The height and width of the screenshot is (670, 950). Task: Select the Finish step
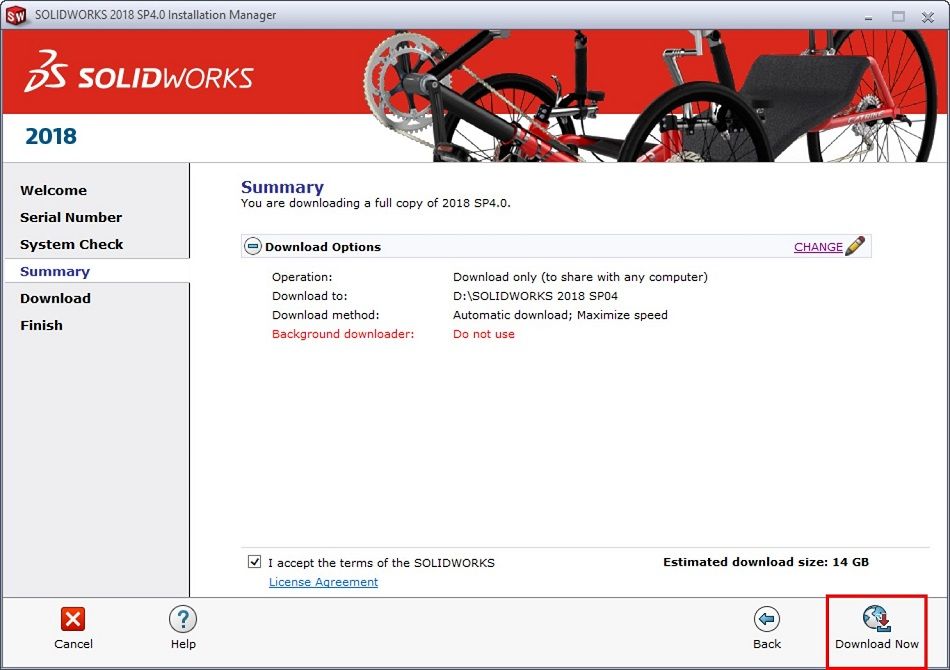[x=41, y=325]
